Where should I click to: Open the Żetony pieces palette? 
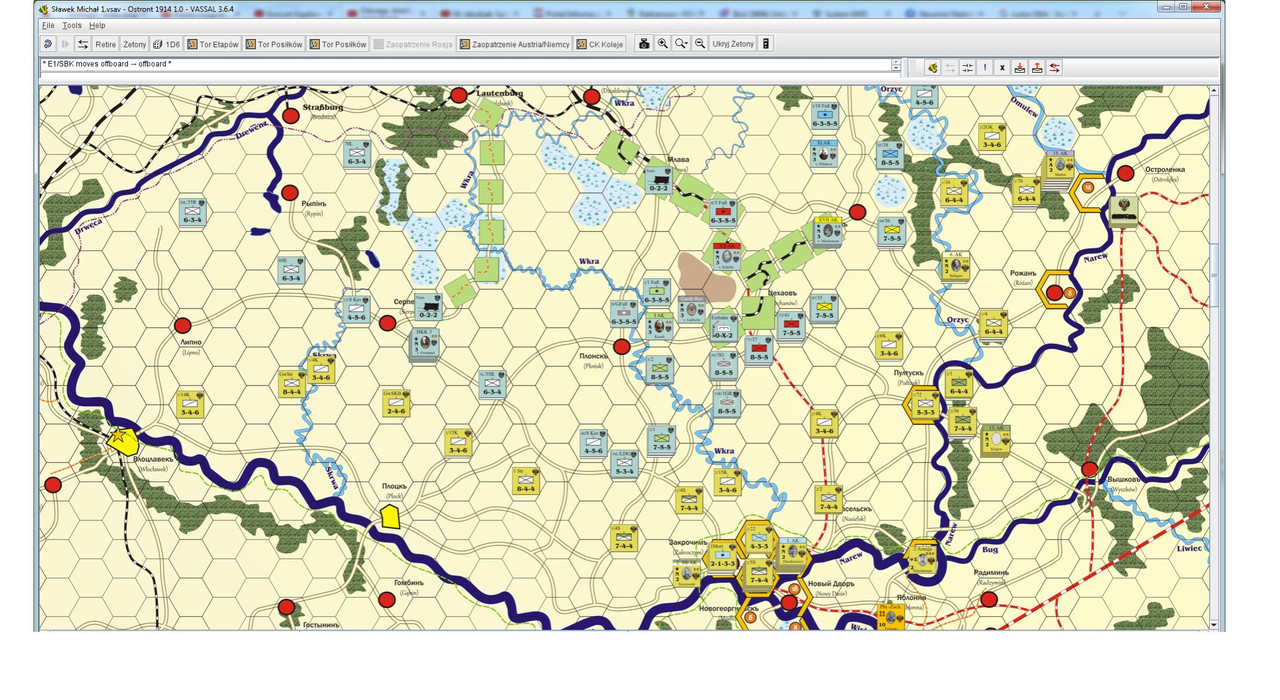[135, 44]
